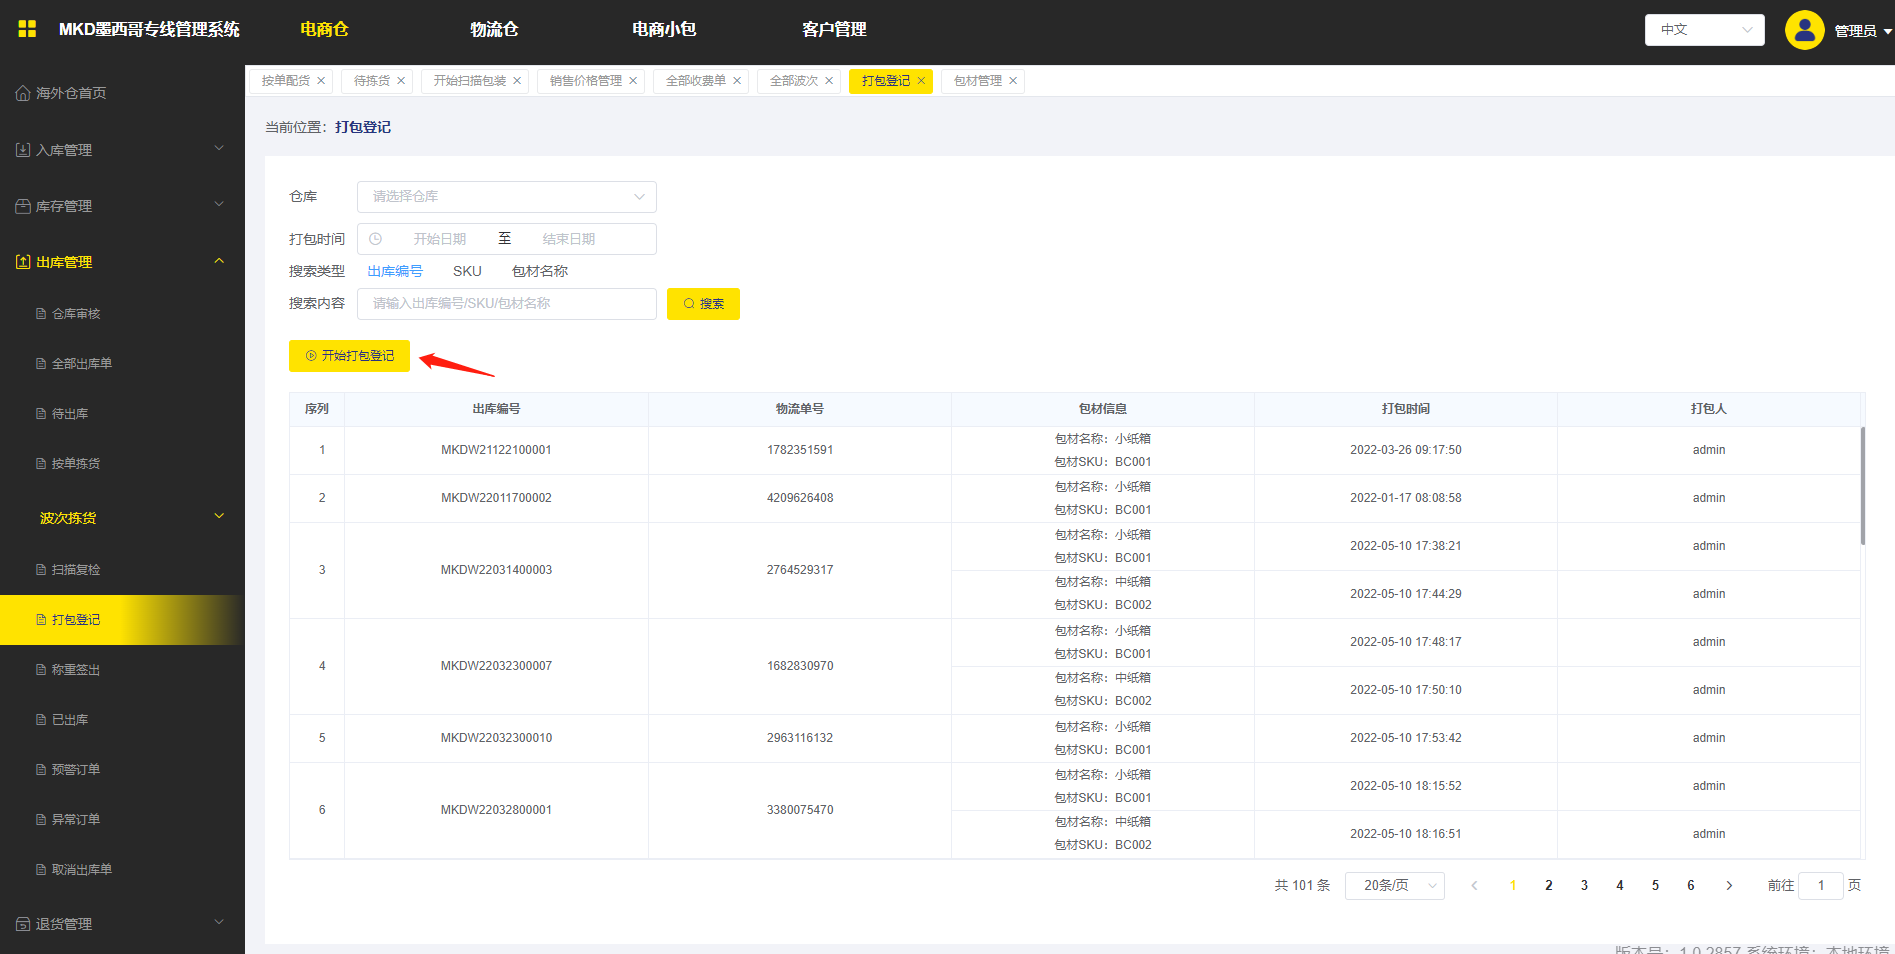Click the clock icon in 打包时间 field
The height and width of the screenshot is (954, 1895).
click(x=376, y=239)
